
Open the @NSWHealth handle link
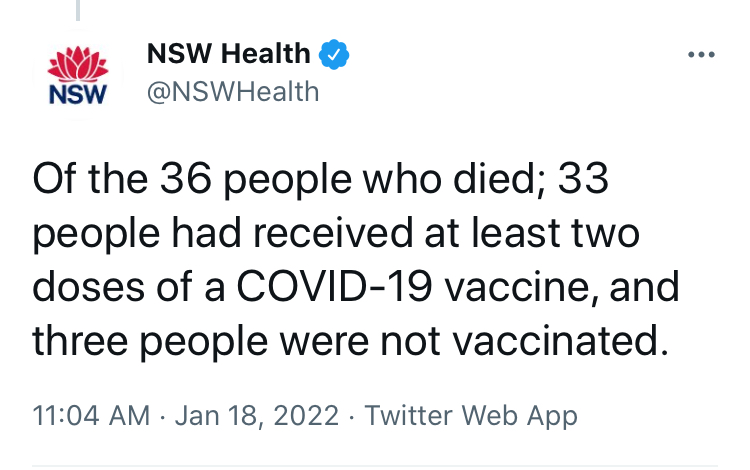coord(233,92)
